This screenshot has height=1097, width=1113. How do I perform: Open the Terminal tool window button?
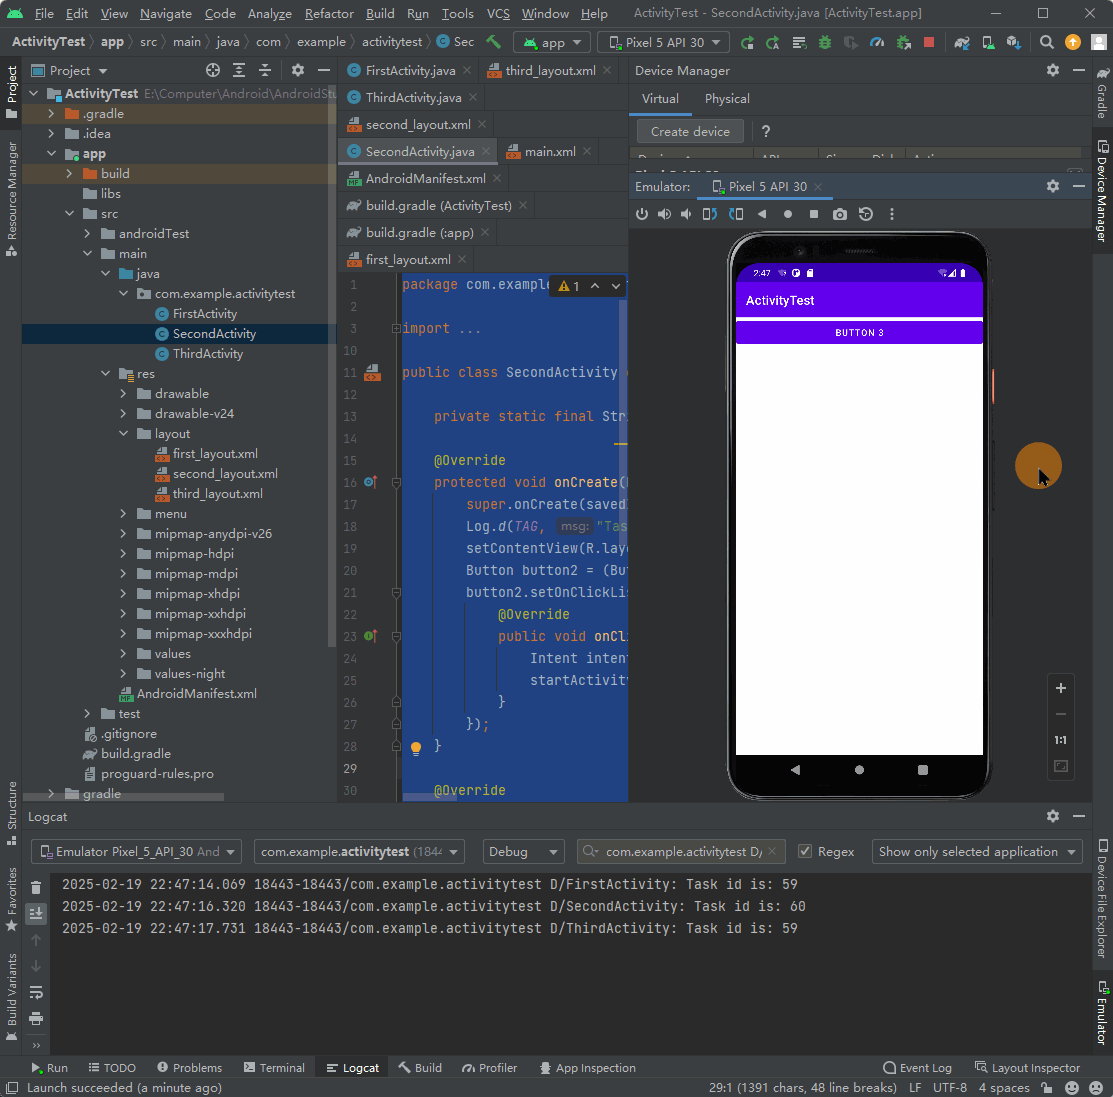pos(274,1067)
